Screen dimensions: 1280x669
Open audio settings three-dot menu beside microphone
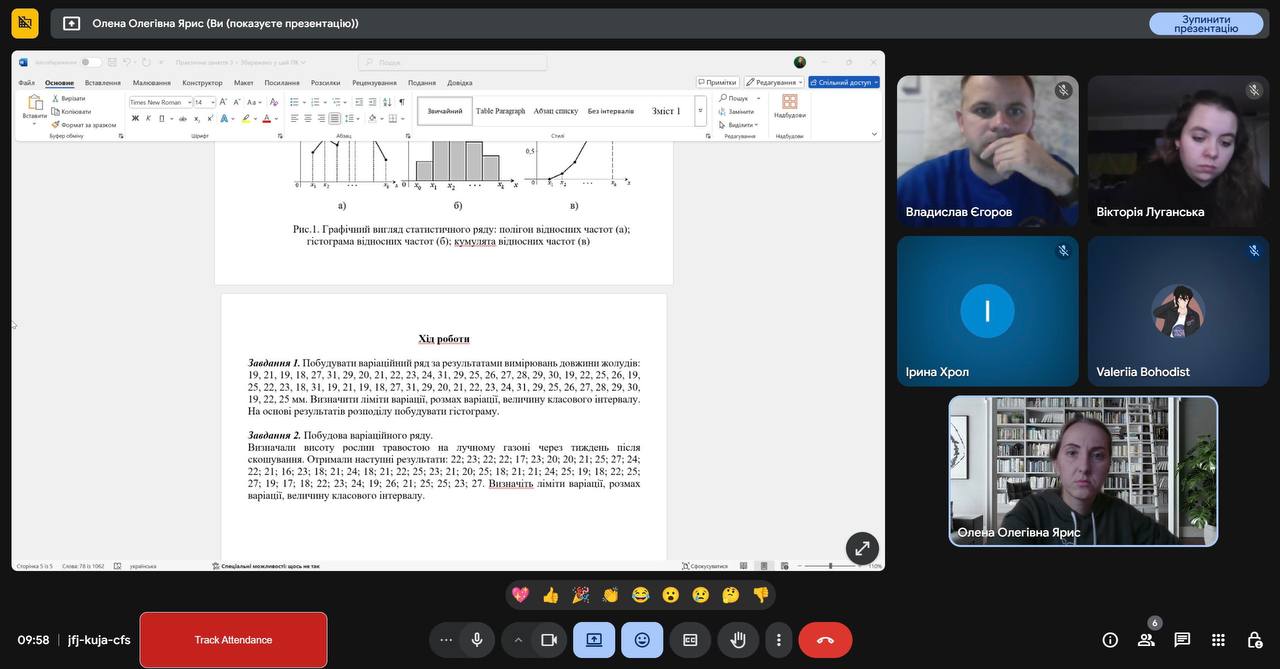click(x=446, y=640)
